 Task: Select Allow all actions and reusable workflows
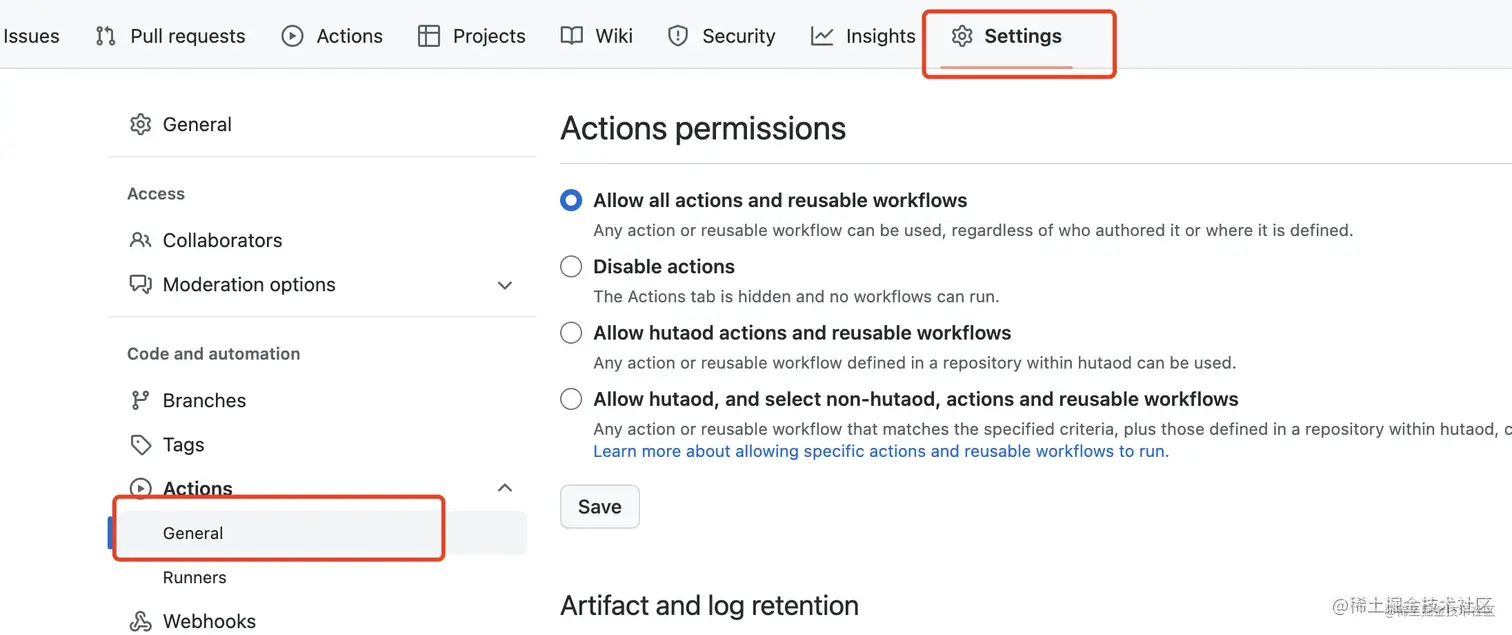(x=571, y=200)
